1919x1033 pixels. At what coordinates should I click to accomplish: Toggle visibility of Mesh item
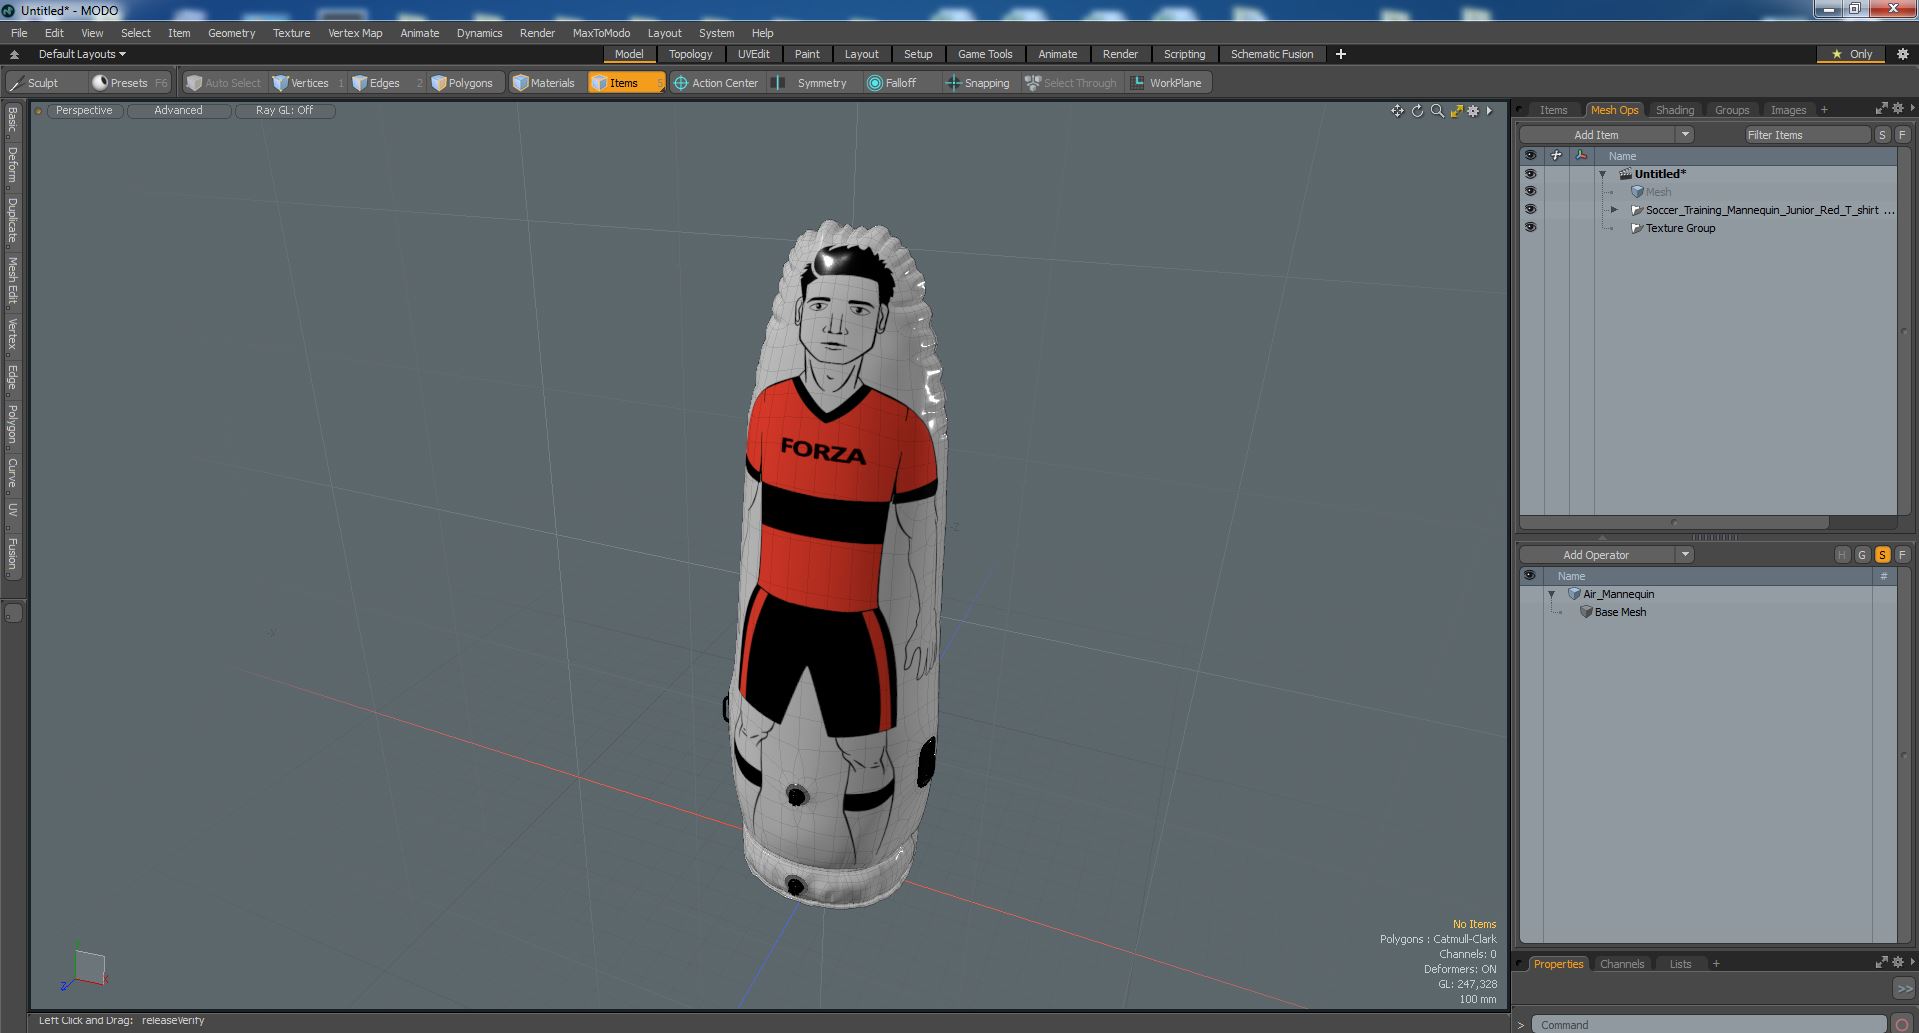click(1530, 192)
